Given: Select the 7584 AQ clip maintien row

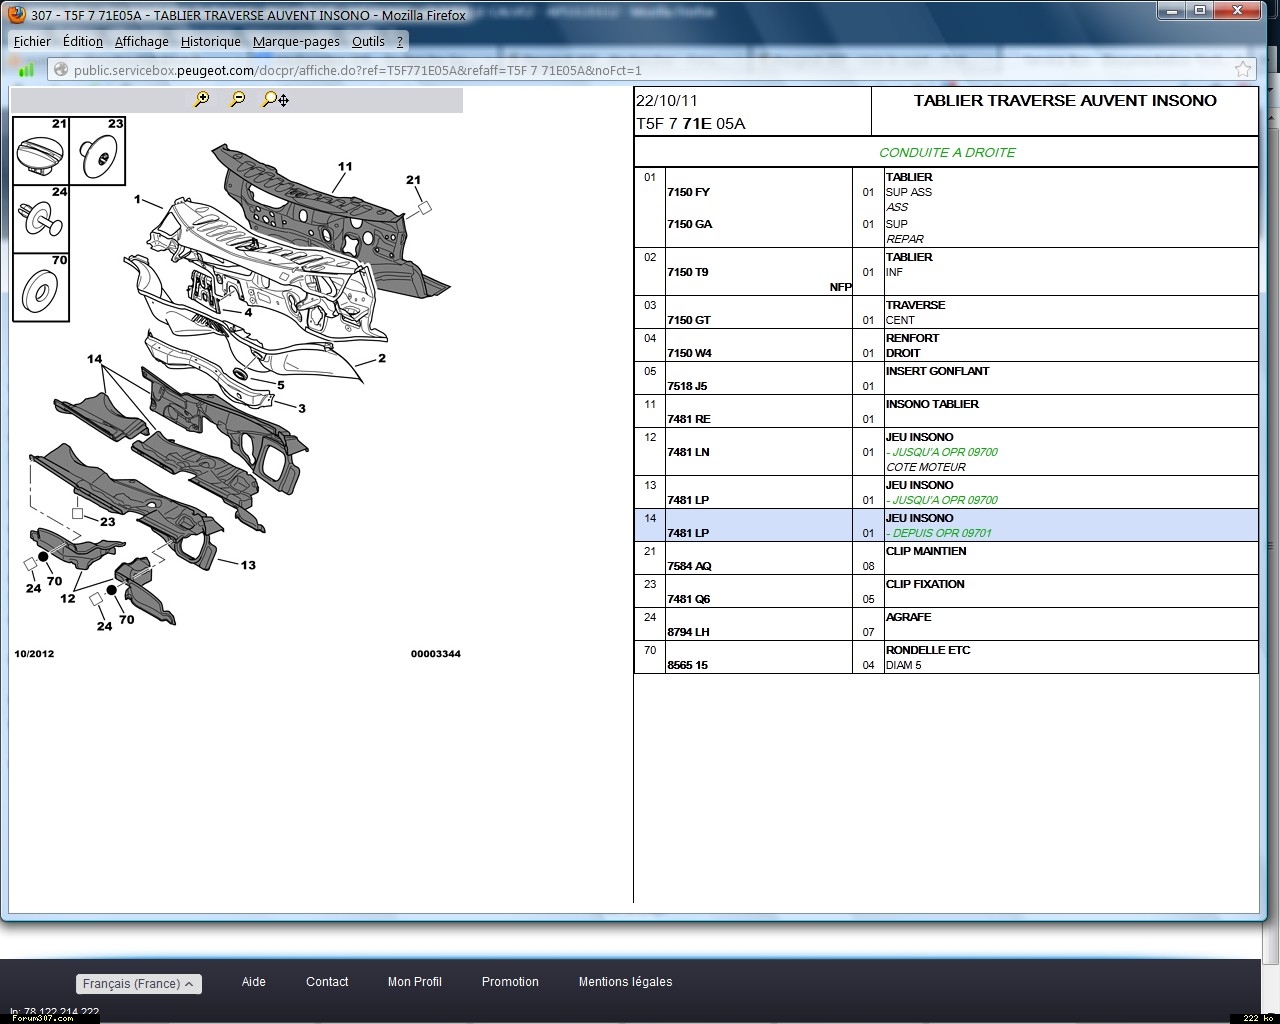Looking at the screenshot, I should click(689, 566).
